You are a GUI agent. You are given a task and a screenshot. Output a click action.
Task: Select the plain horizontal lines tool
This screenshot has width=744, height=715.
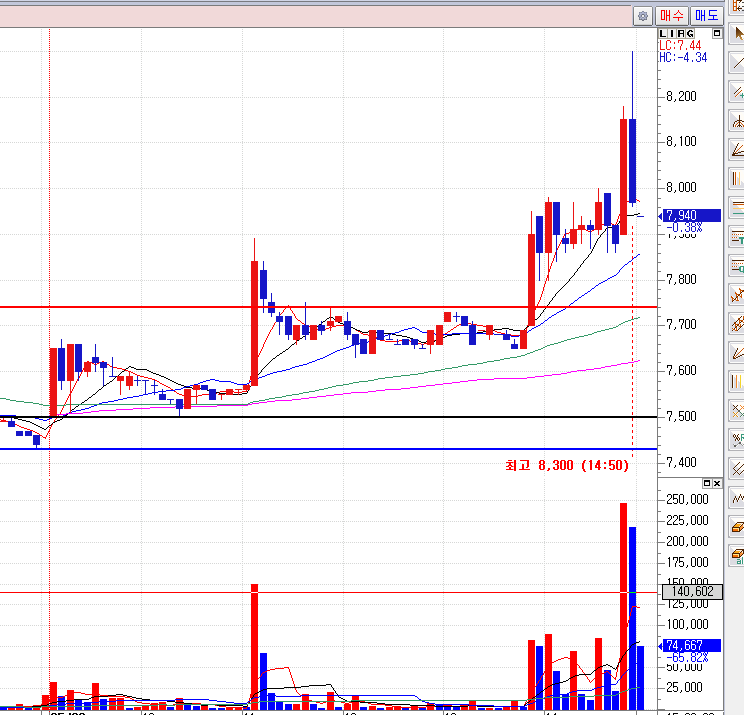tap(737, 208)
